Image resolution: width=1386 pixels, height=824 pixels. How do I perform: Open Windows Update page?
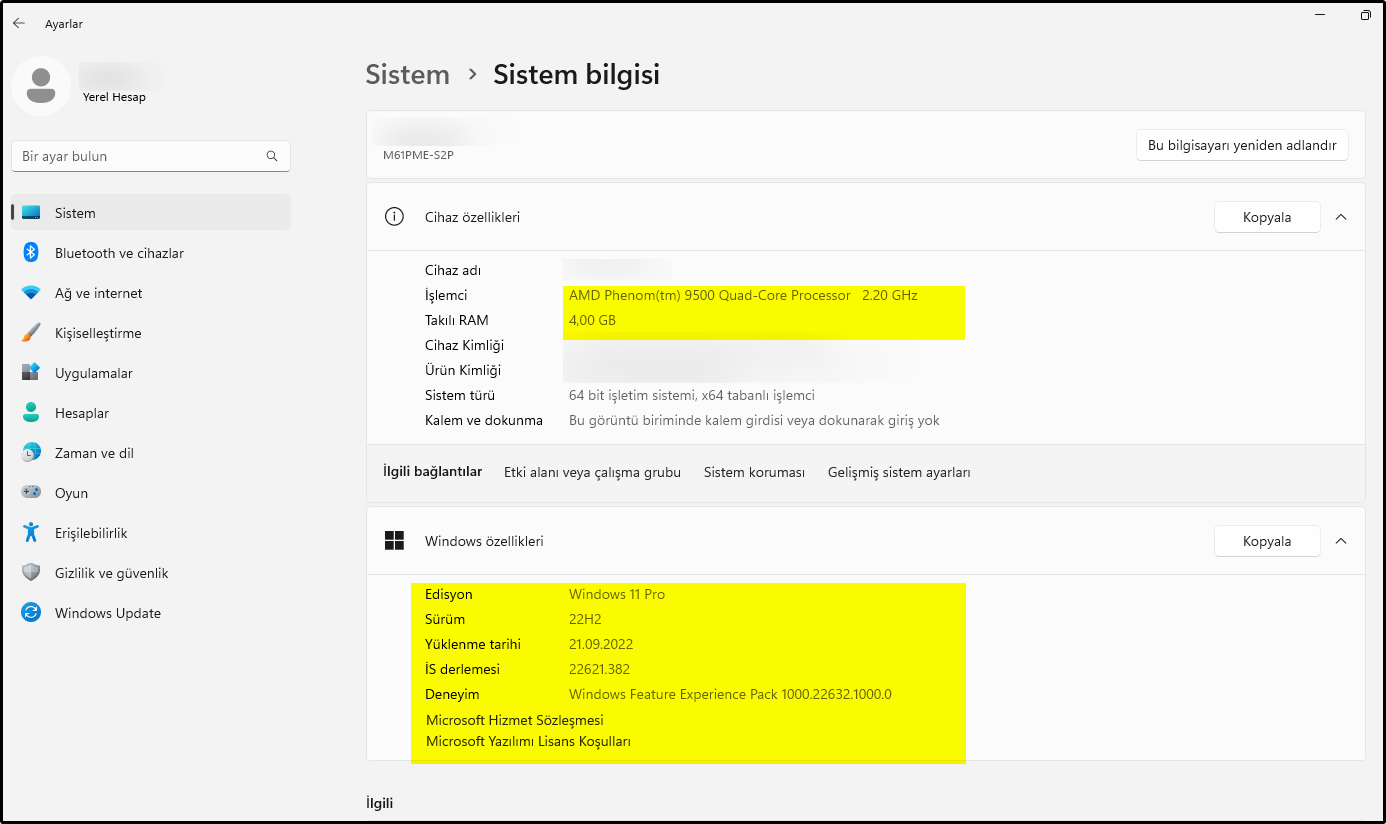[x=151, y=613]
